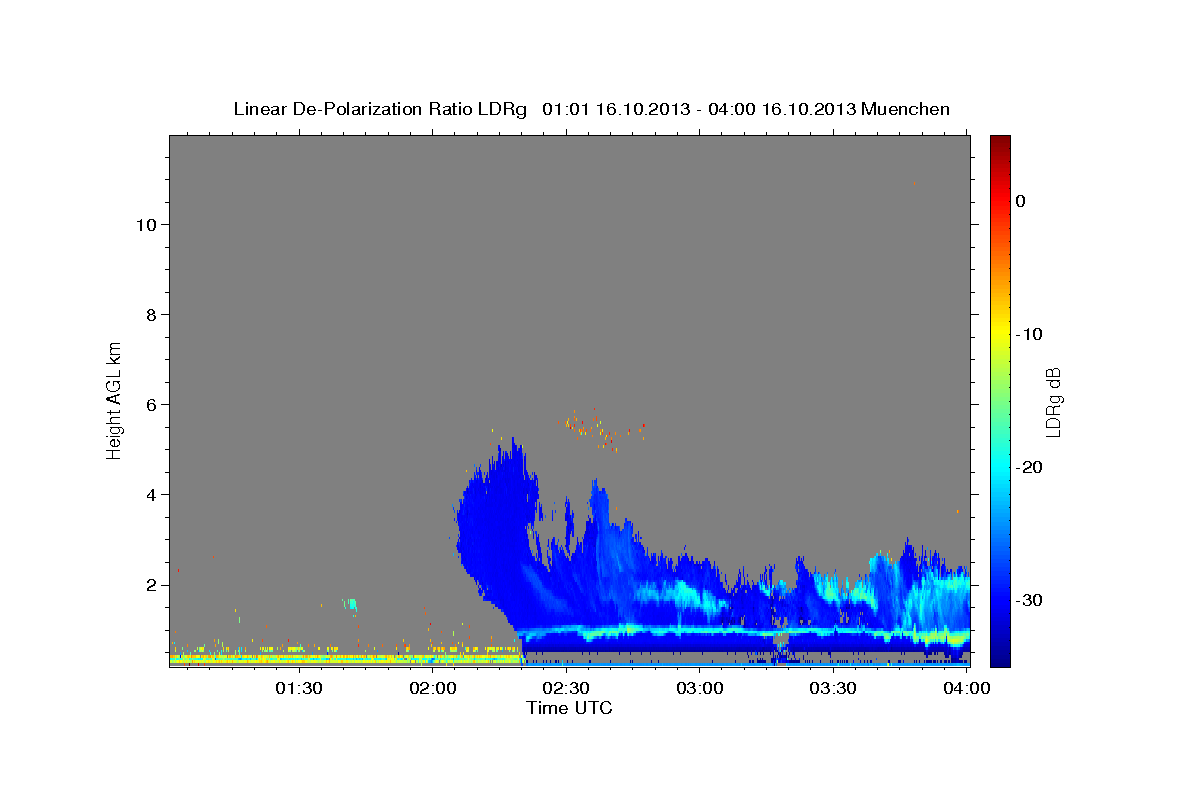This screenshot has height=800, width=1200.
Task: Click the small cyan echo patch near 01:40
Action: click(349, 604)
